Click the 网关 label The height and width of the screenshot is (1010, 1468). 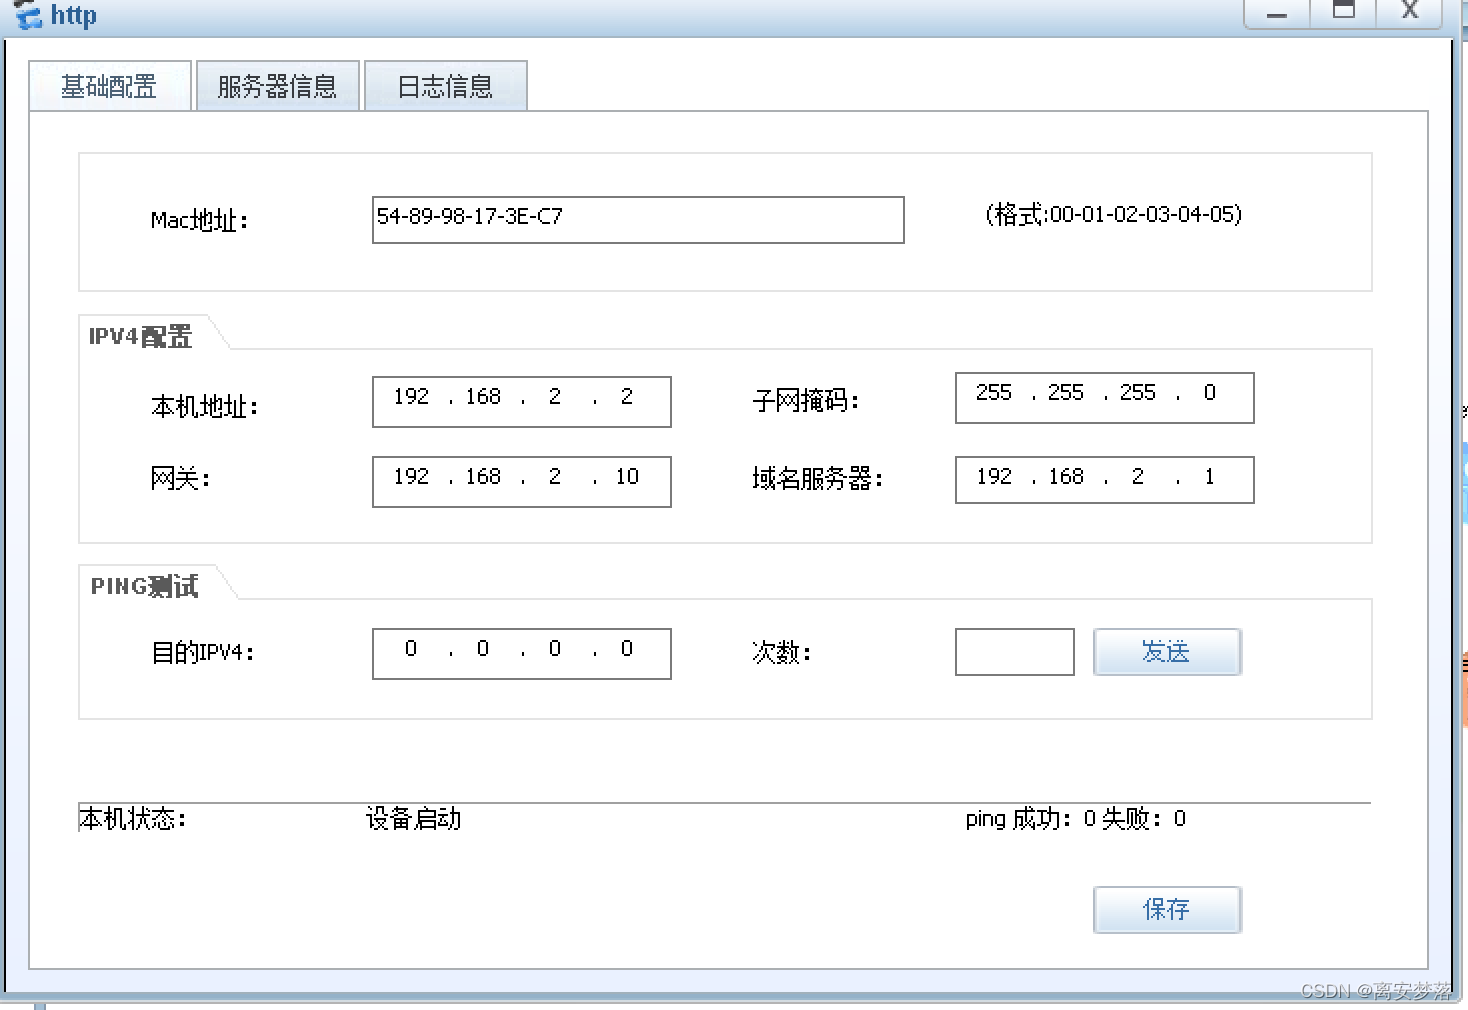180,479
